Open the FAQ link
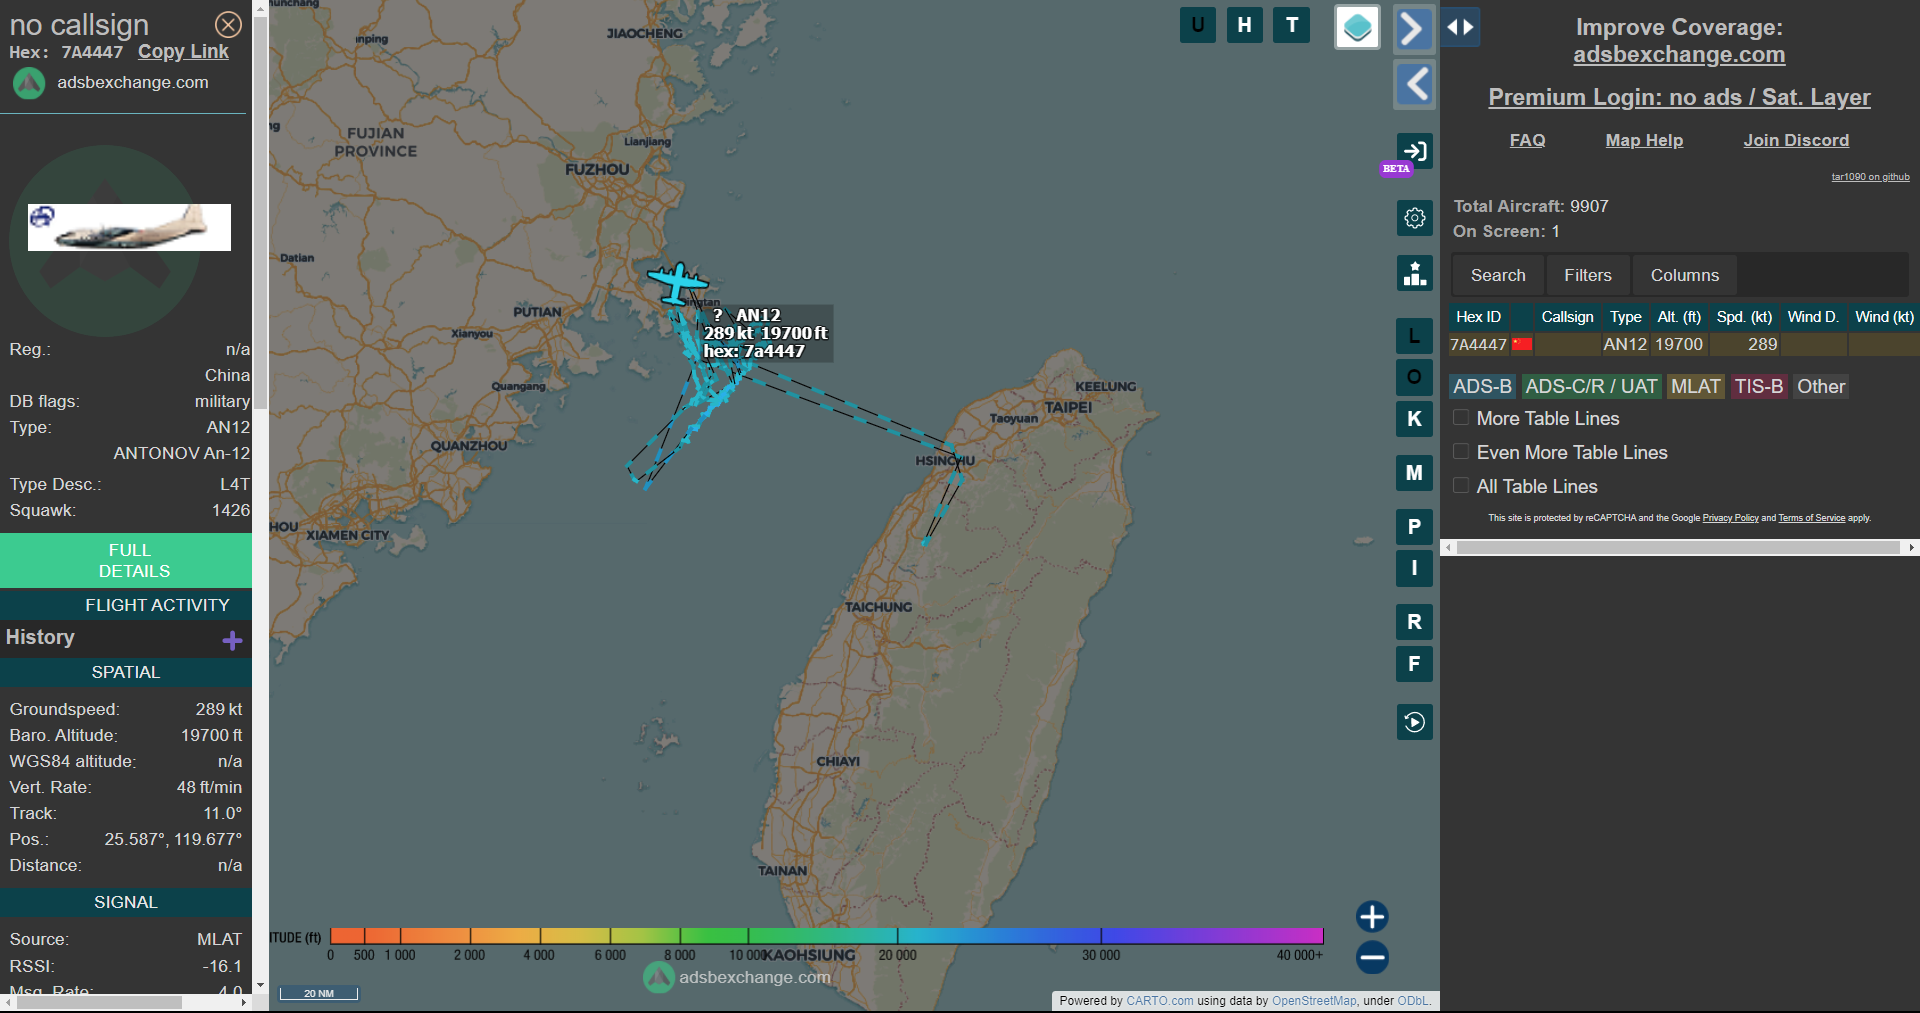 coord(1527,141)
